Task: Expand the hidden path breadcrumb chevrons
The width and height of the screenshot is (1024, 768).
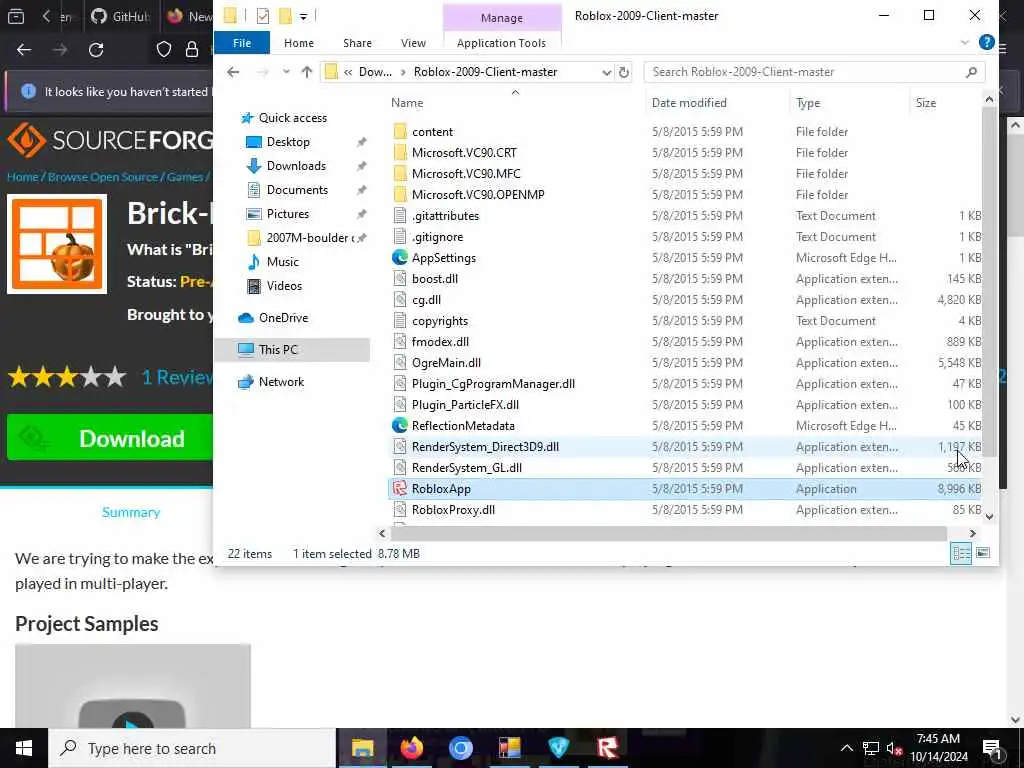Action: pyautogui.click(x=349, y=72)
